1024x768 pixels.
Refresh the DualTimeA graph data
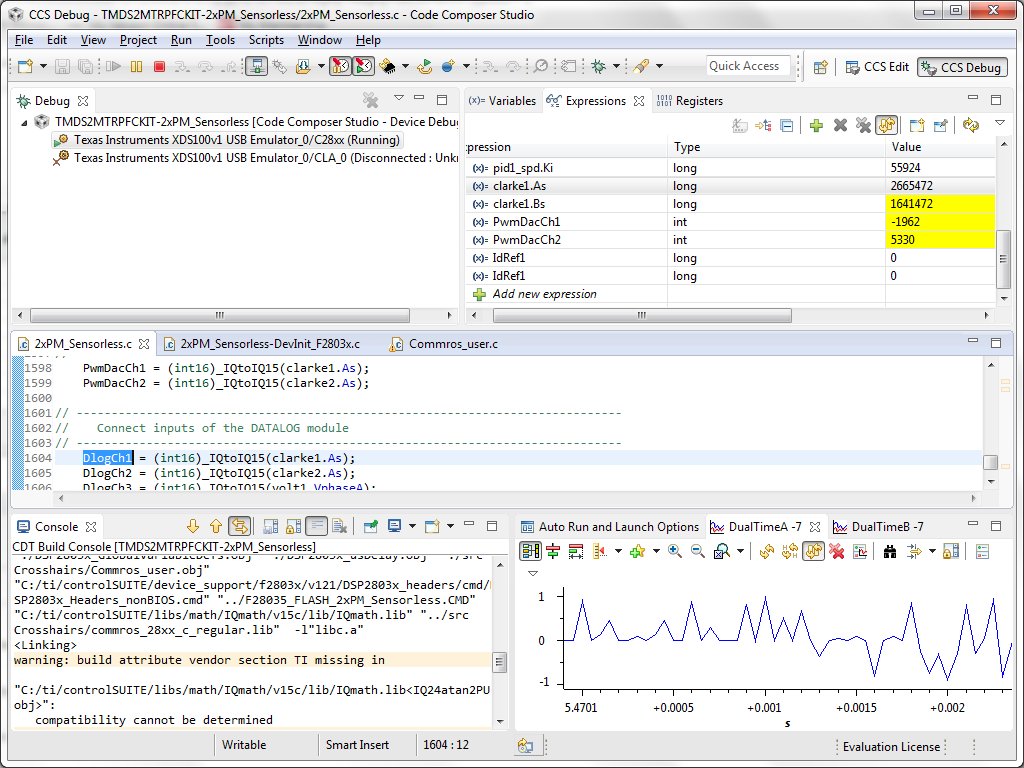pyautogui.click(x=766, y=551)
